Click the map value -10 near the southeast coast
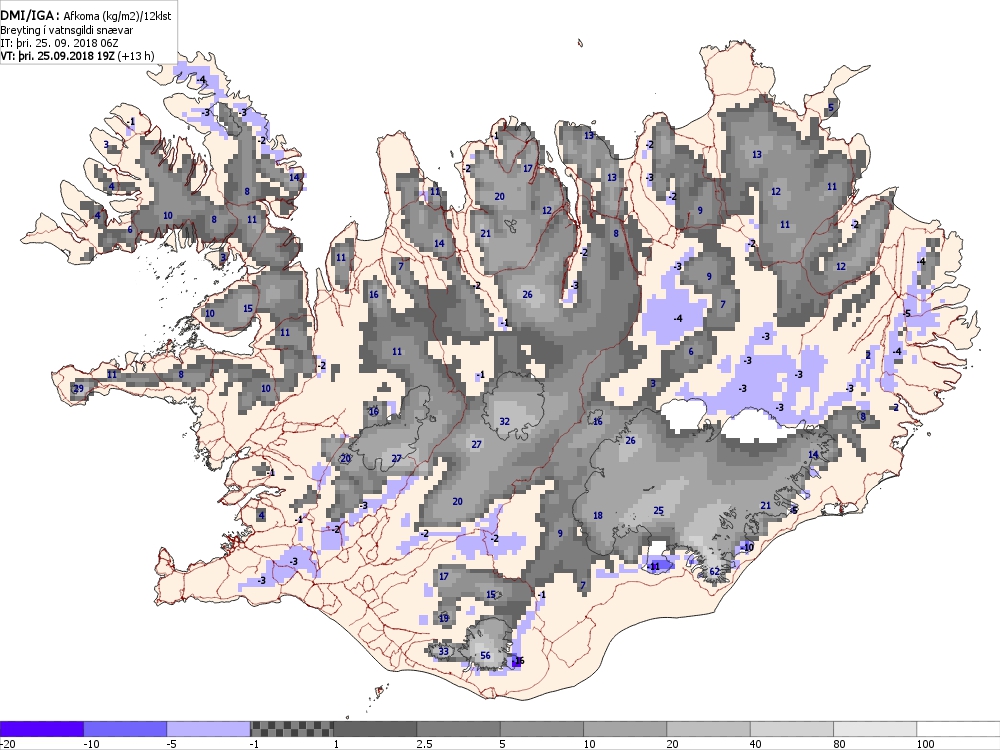 747,547
